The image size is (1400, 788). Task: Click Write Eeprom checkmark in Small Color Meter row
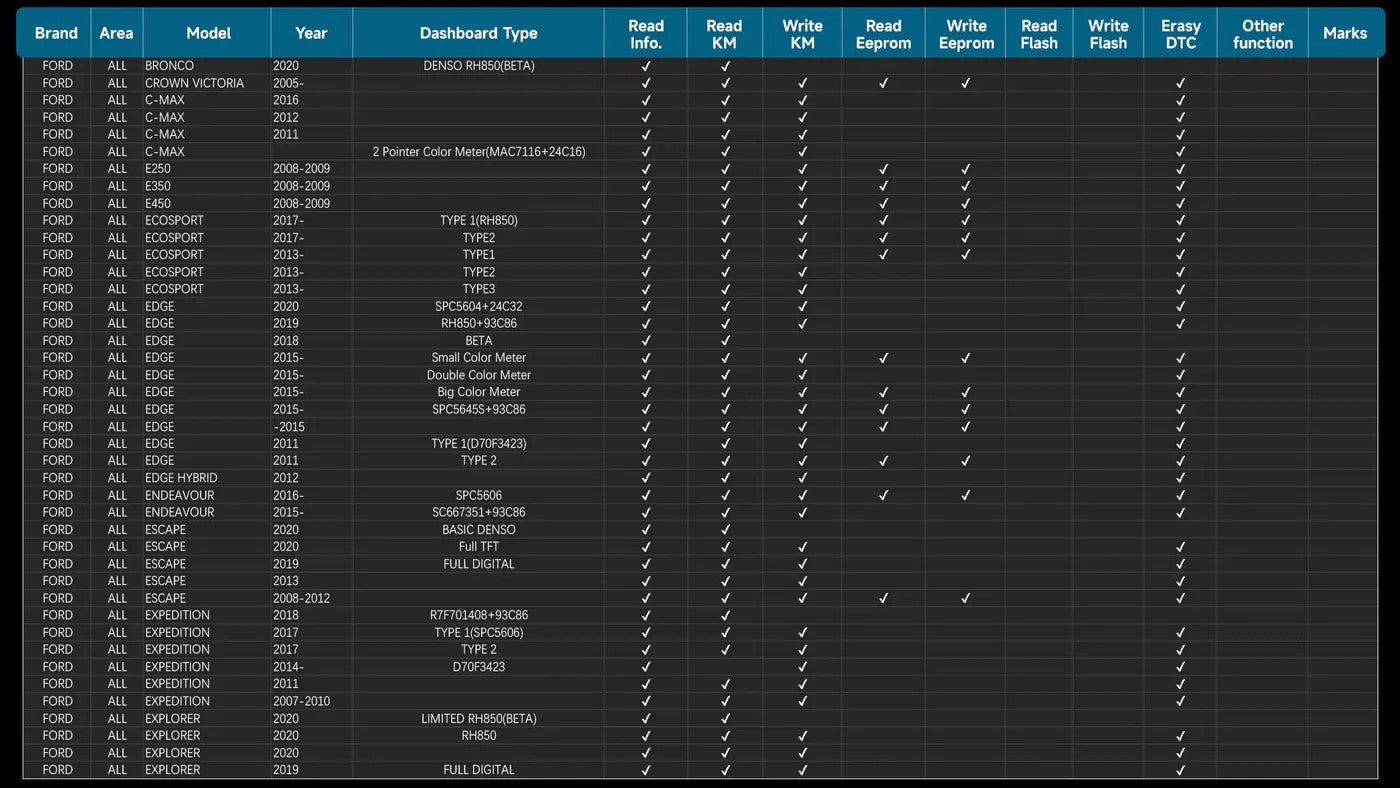(x=965, y=358)
